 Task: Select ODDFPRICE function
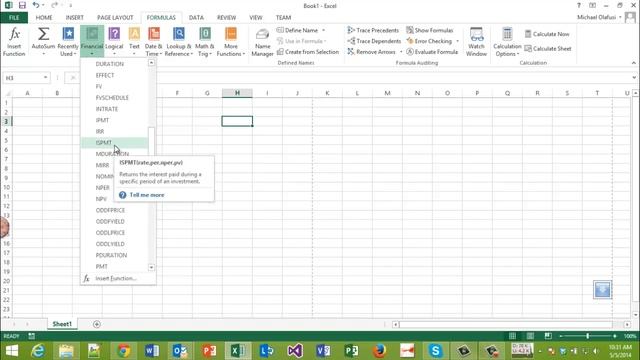[x=114, y=210]
